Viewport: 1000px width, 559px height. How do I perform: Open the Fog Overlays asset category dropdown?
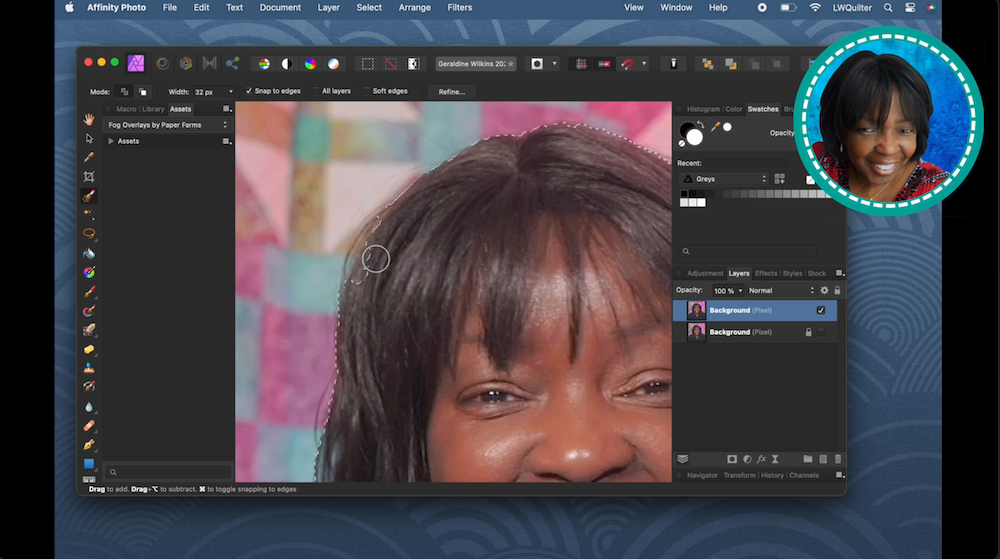[x=167, y=125]
